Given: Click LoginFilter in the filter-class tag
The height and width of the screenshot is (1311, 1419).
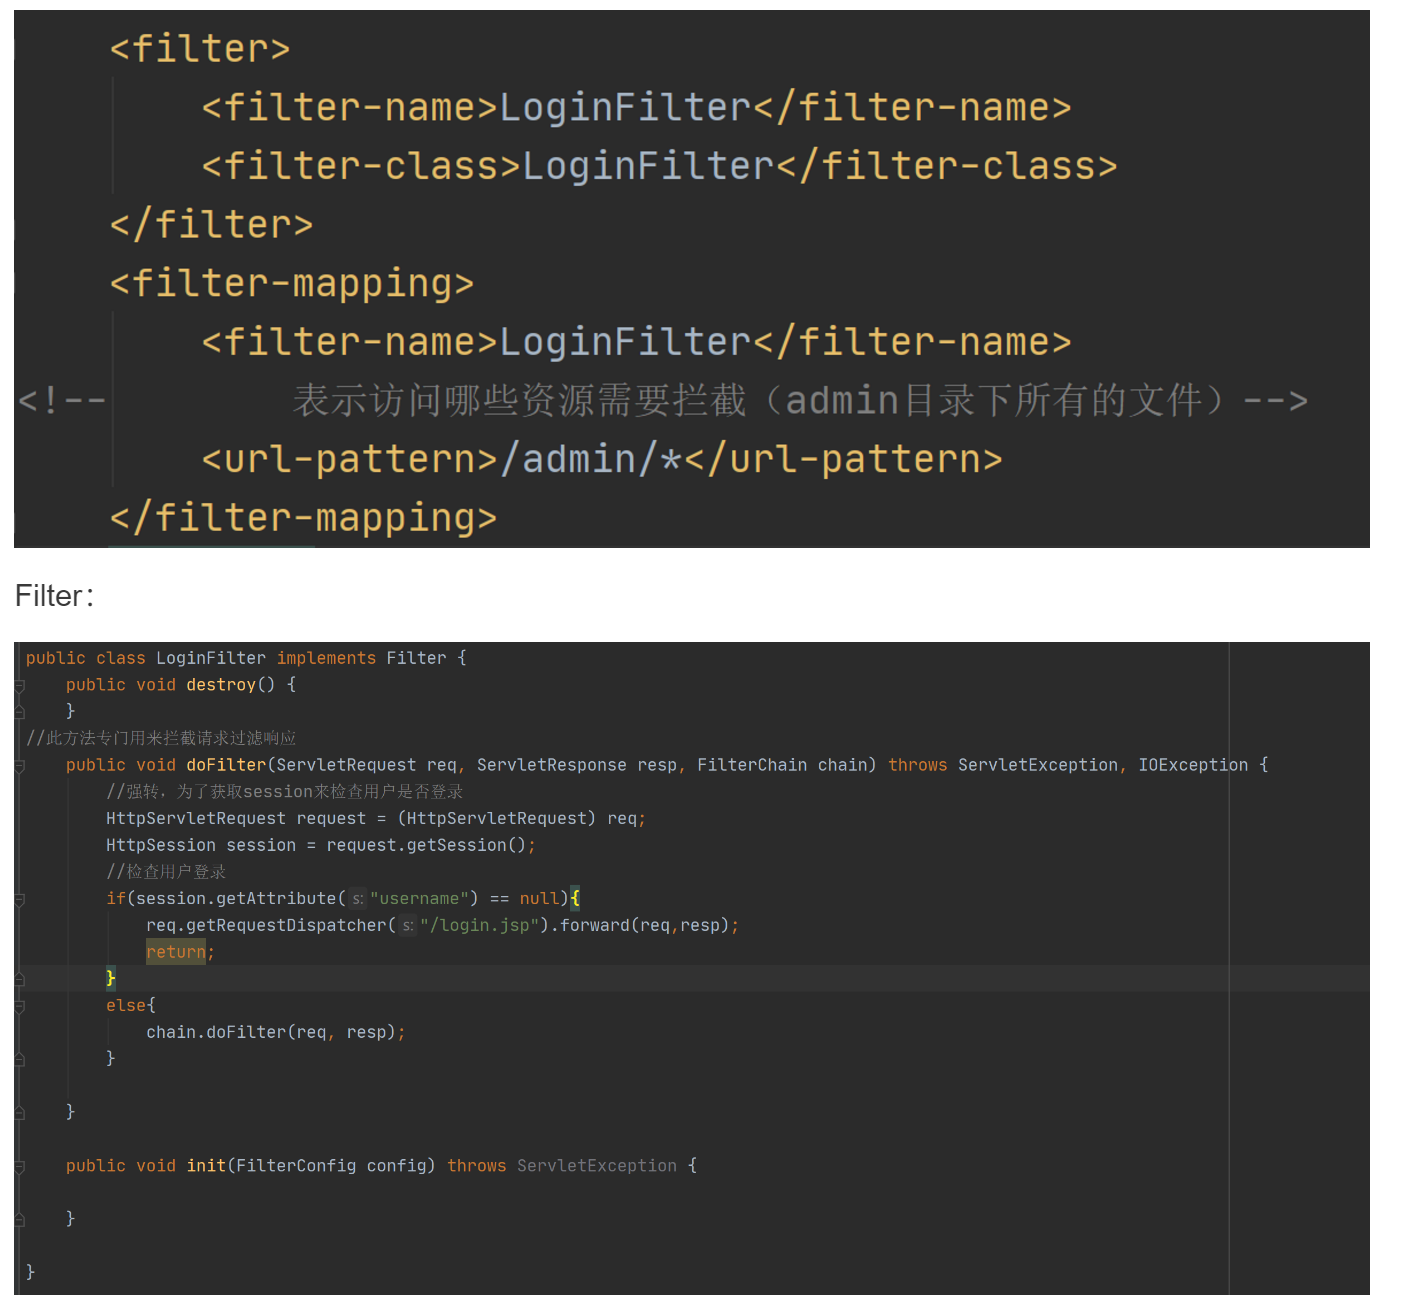Looking at the screenshot, I should pos(648,166).
